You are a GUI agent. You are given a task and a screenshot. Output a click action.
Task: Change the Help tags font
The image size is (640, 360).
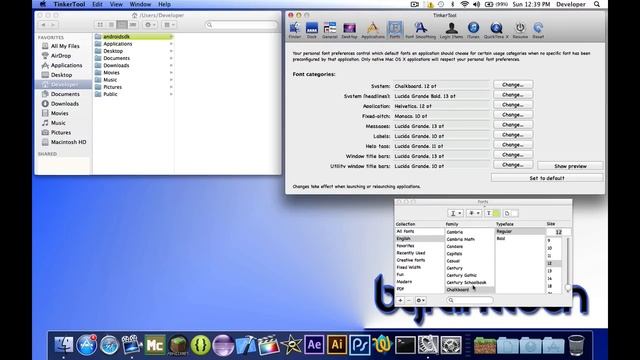(x=513, y=145)
